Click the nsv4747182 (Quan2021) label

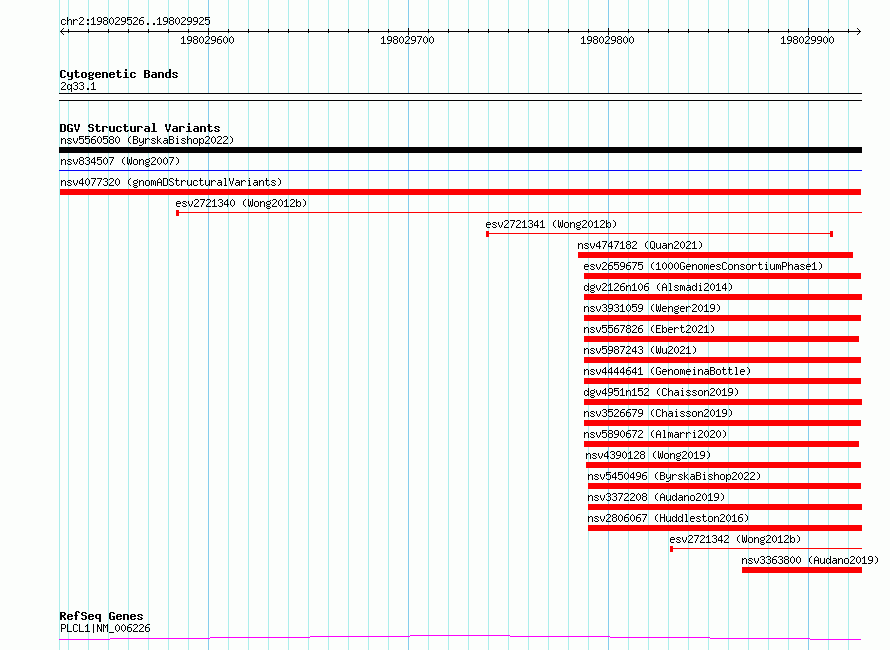[x=640, y=245]
